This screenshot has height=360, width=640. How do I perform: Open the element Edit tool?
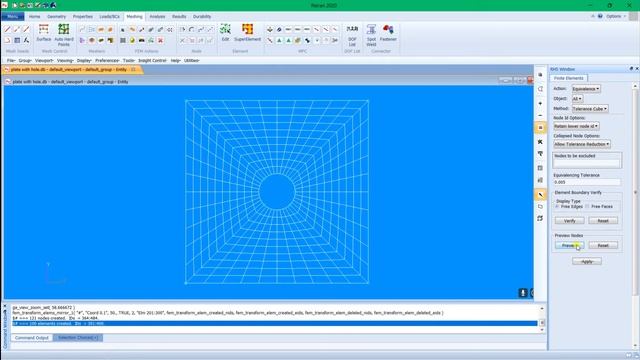[225, 33]
